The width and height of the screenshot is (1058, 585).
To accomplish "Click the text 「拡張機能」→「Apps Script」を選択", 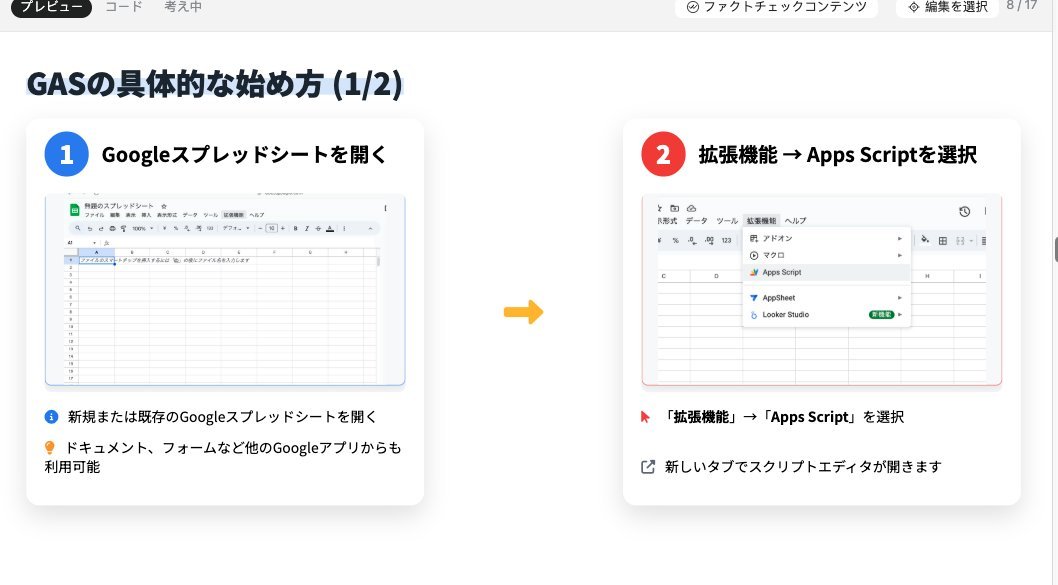I will pyautogui.click(x=783, y=417).
